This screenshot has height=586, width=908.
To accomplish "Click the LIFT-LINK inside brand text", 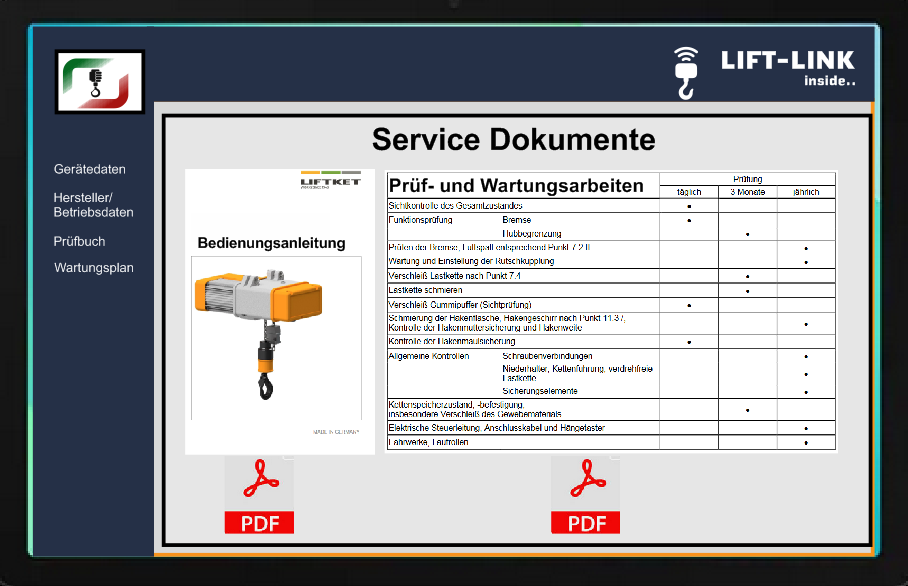I will (x=788, y=68).
